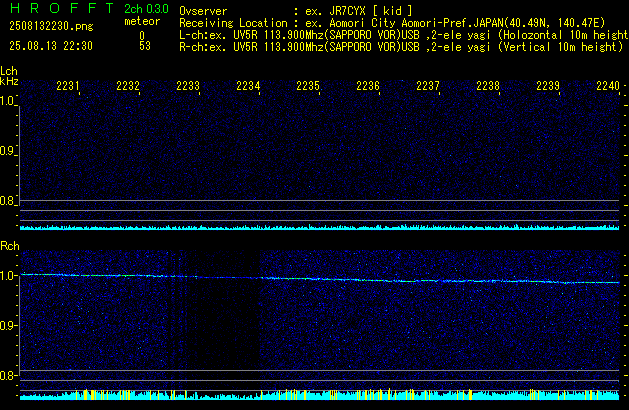The width and height of the screenshot is (629, 410).
Task: Click the 2234 time marker
Action: click(x=248, y=86)
